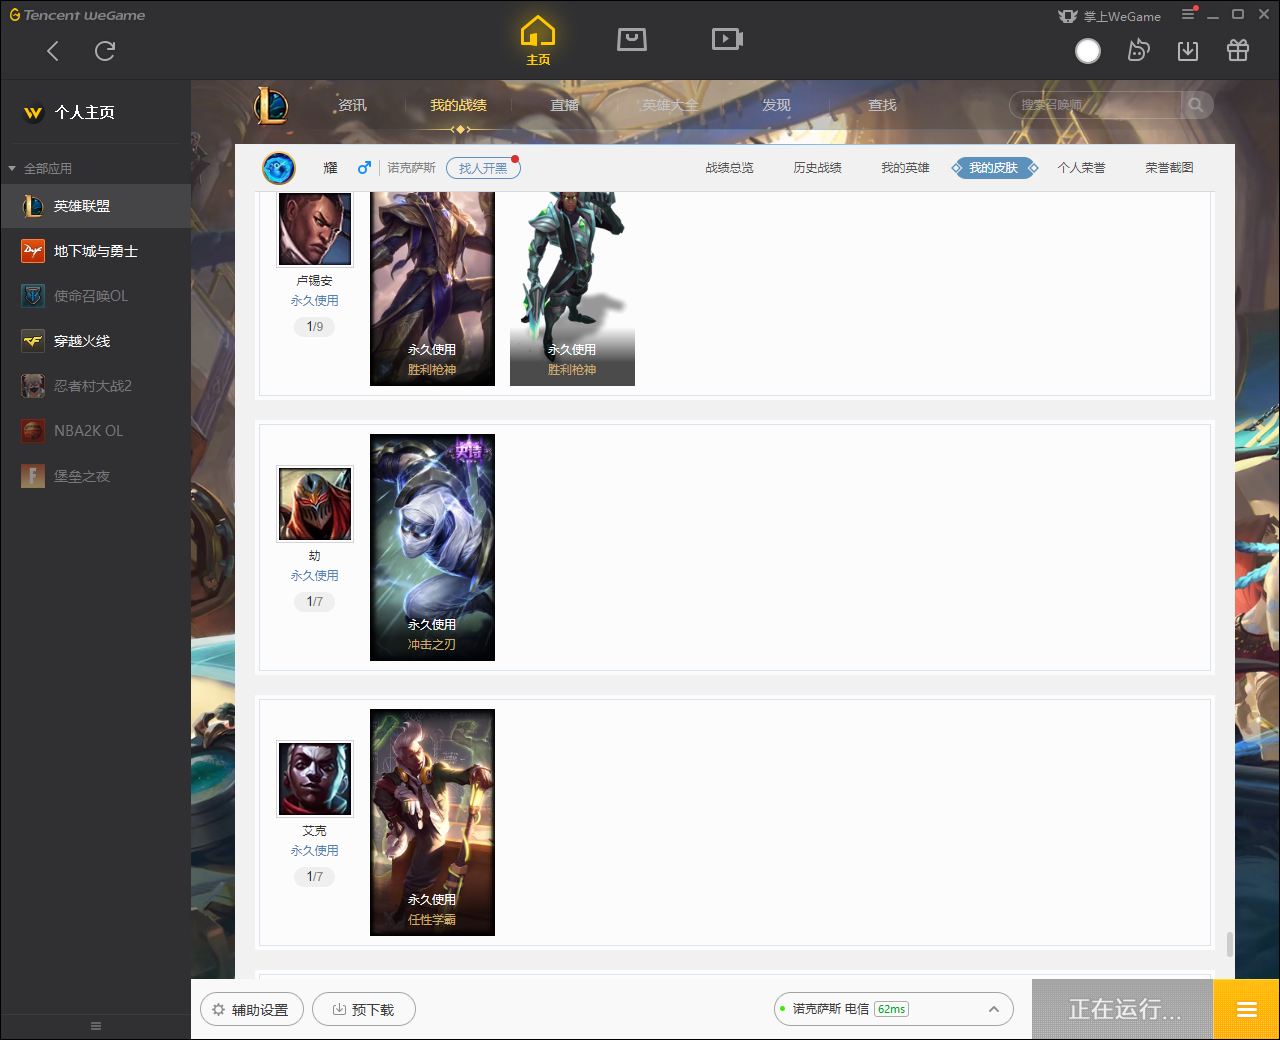Click the League of Legends logo
This screenshot has width=1280, height=1040.
click(271, 105)
